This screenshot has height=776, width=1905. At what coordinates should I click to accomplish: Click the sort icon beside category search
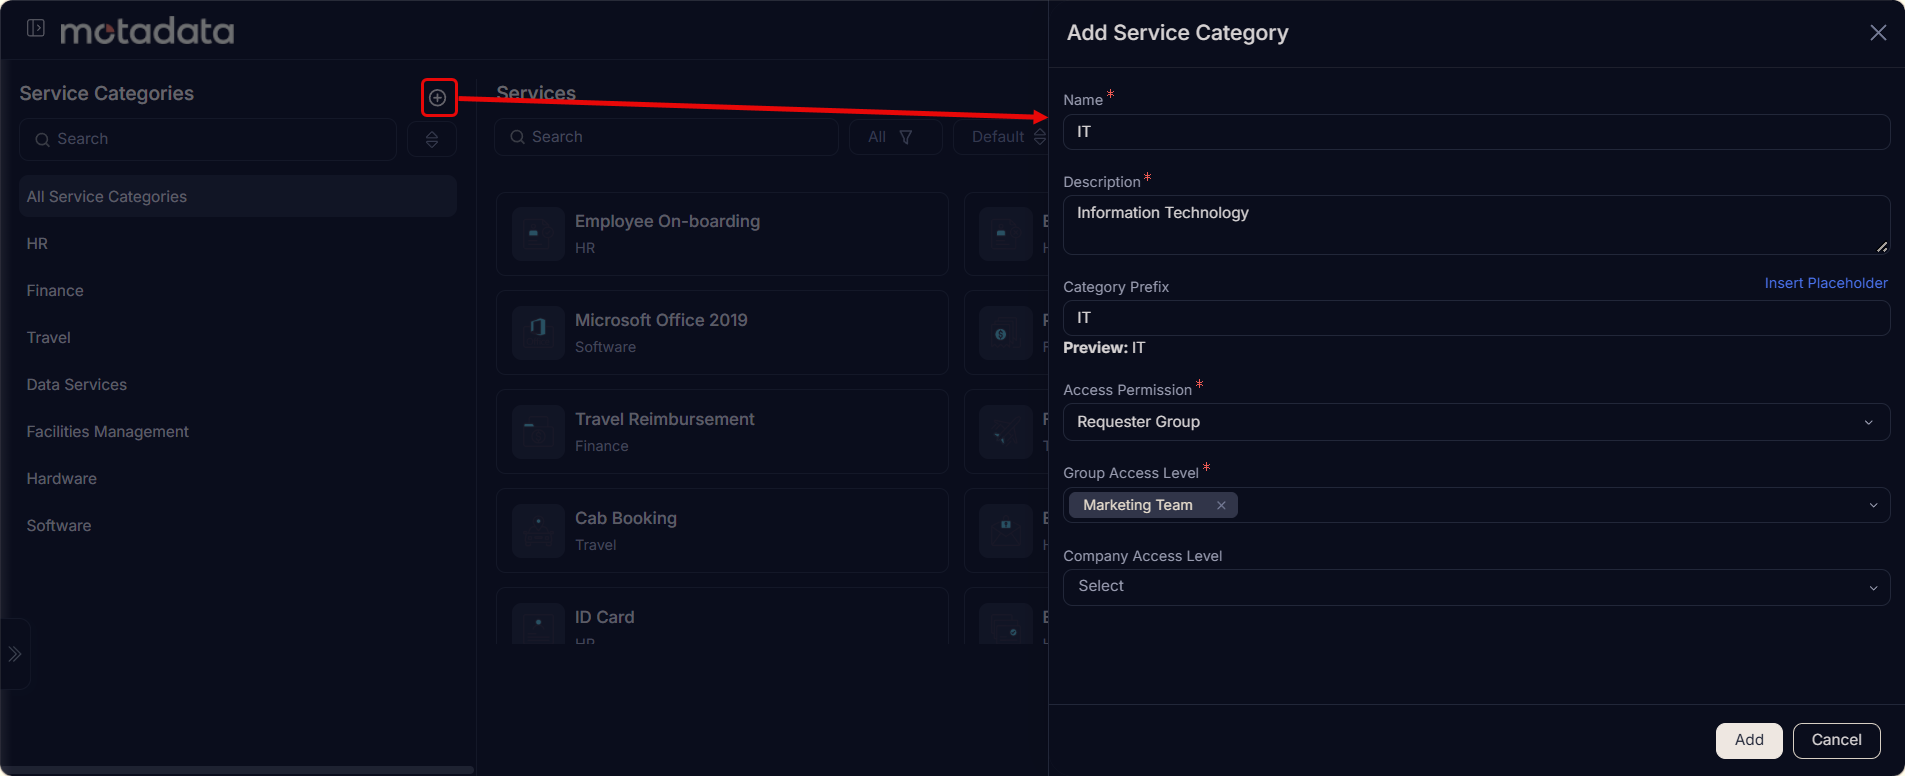click(x=432, y=139)
